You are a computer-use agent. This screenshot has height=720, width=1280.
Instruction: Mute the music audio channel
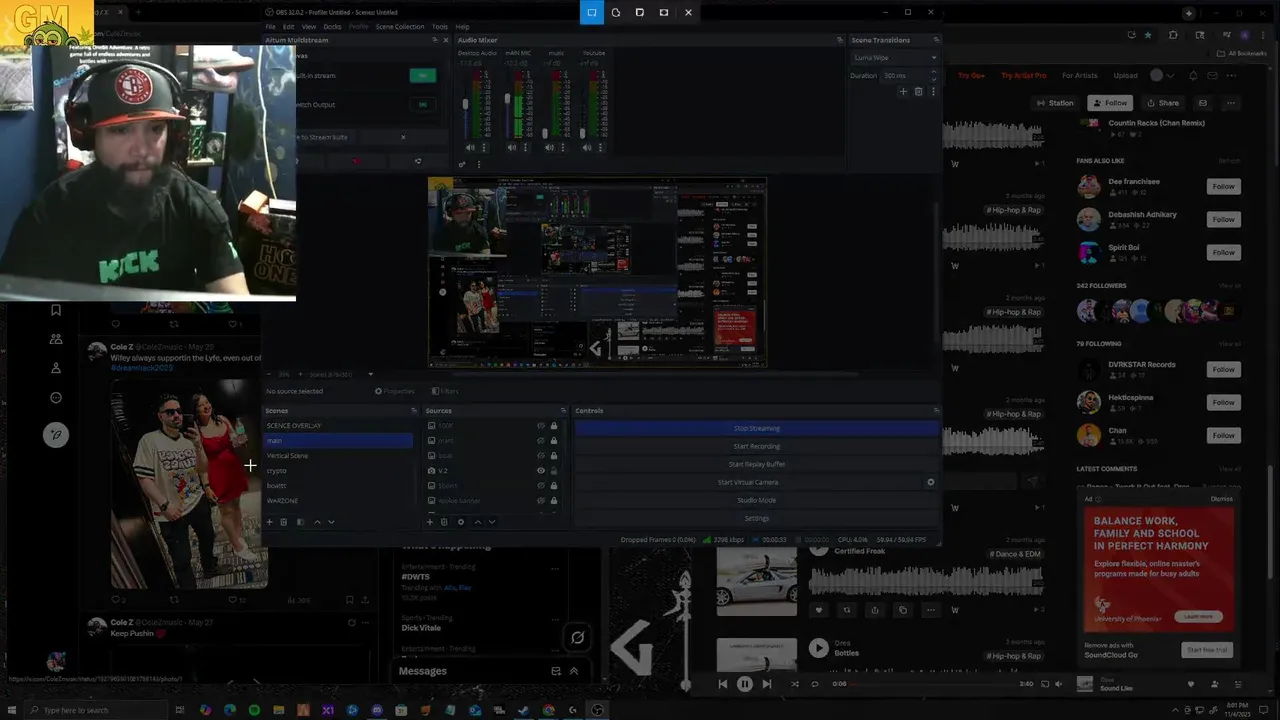click(550, 147)
